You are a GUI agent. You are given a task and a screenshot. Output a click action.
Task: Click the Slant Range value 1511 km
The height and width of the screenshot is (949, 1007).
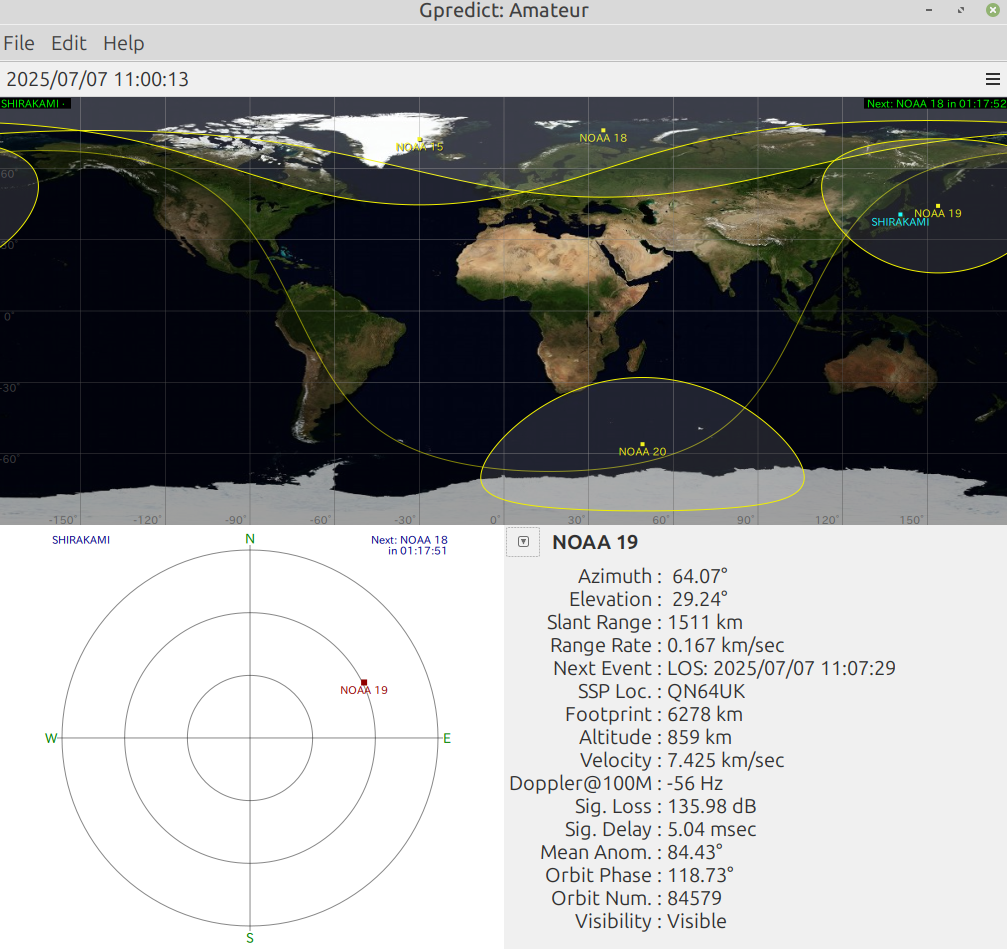705,622
